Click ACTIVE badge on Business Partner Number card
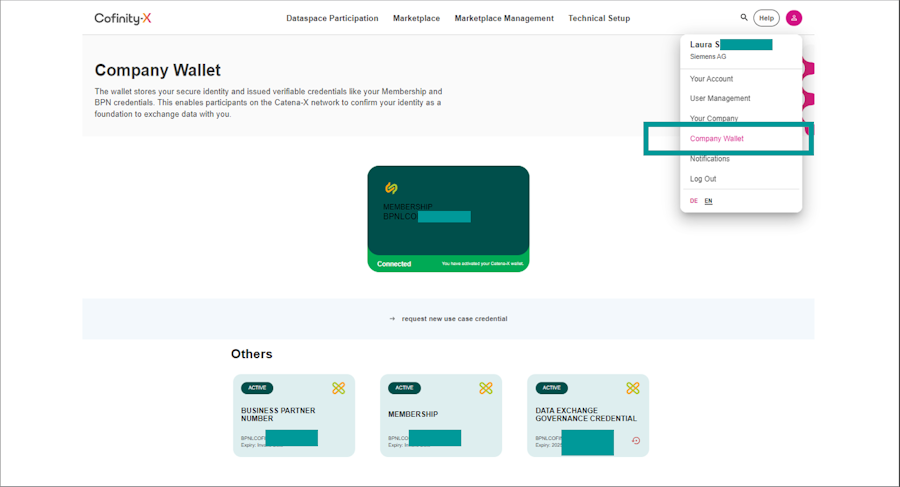The height and width of the screenshot is (487, 900). click(x=257, y=388)
